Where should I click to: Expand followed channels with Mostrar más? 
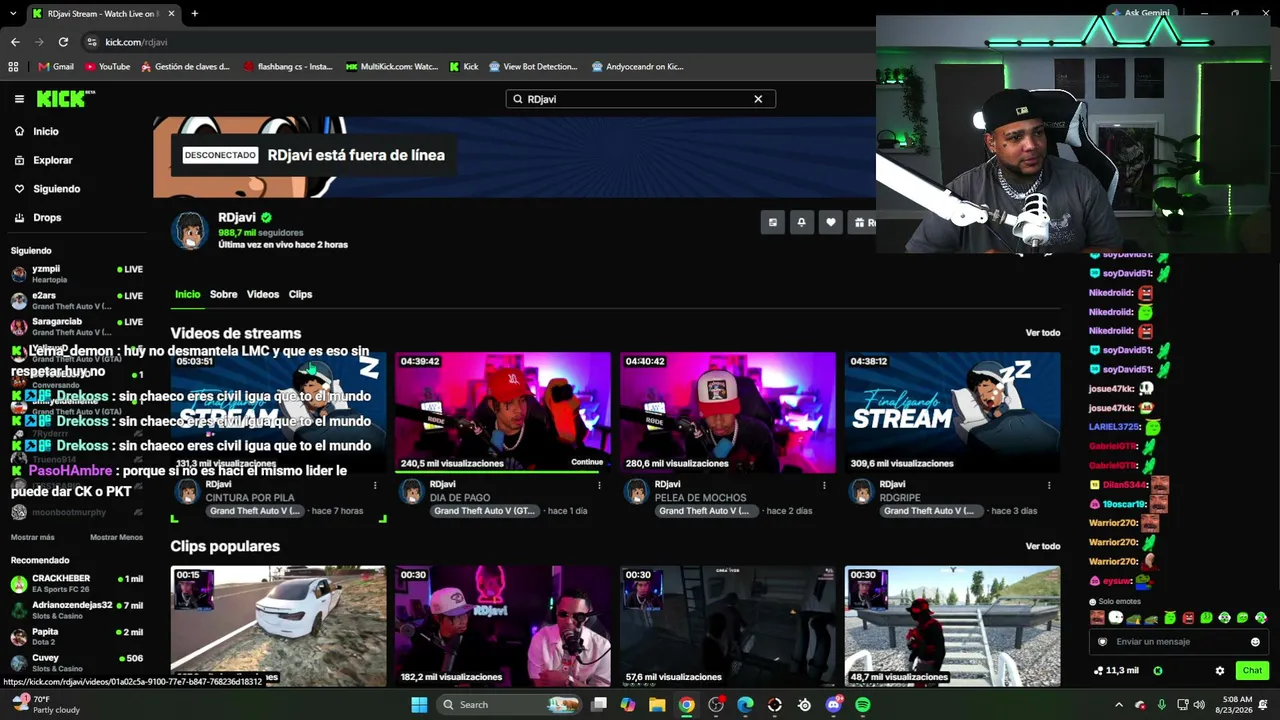point(33,537)
